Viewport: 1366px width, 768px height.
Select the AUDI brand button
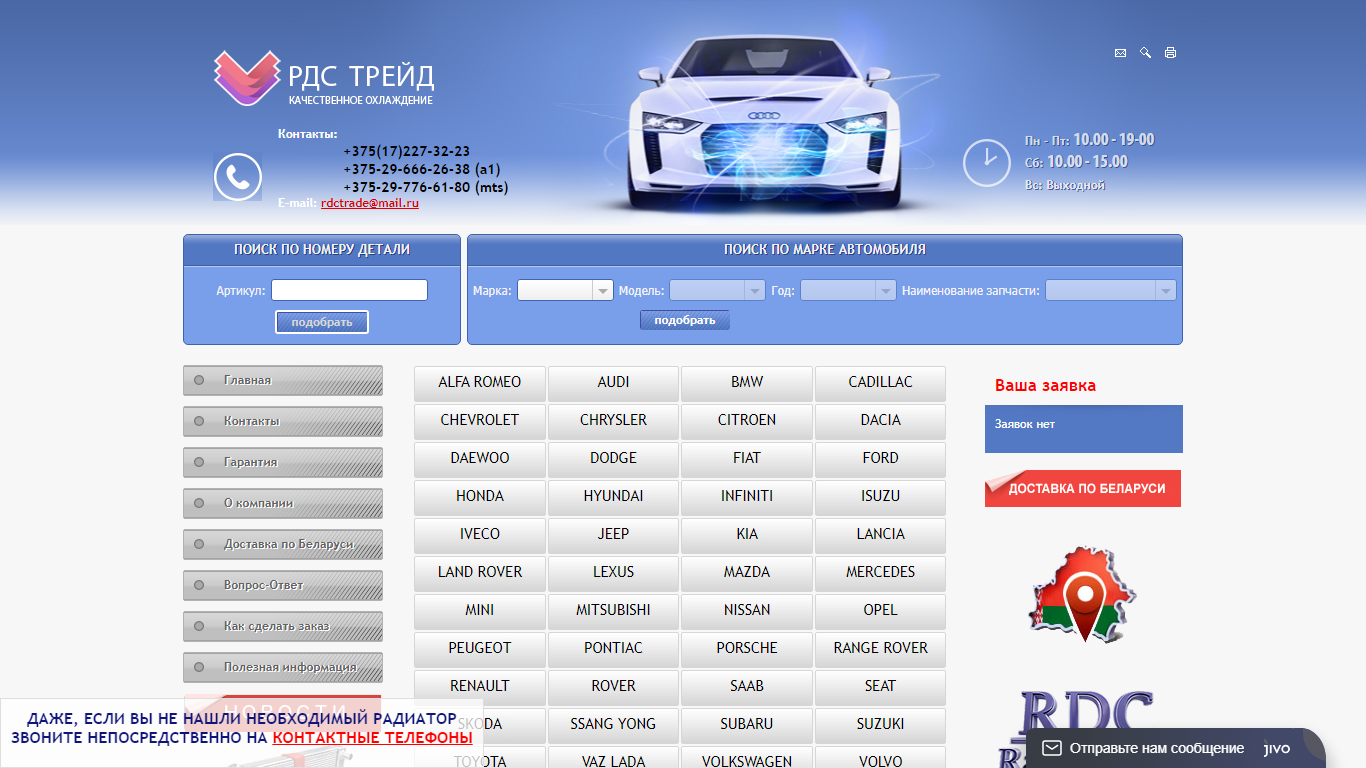click(613, 383)
